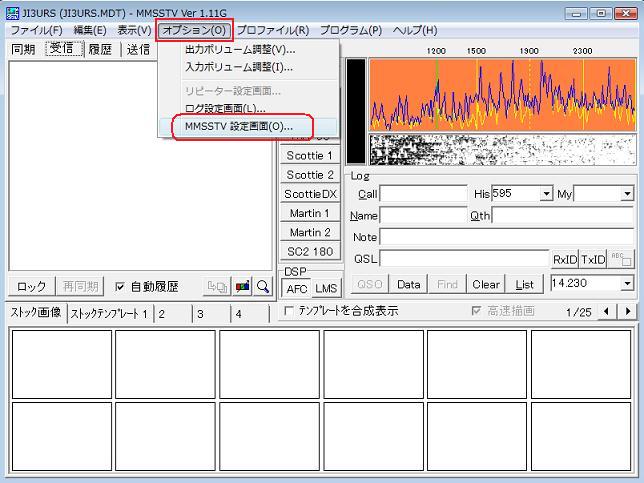This screenshot has width=644, height=483.
Task: Click the orange spectrum display
Action: (503, 95)
